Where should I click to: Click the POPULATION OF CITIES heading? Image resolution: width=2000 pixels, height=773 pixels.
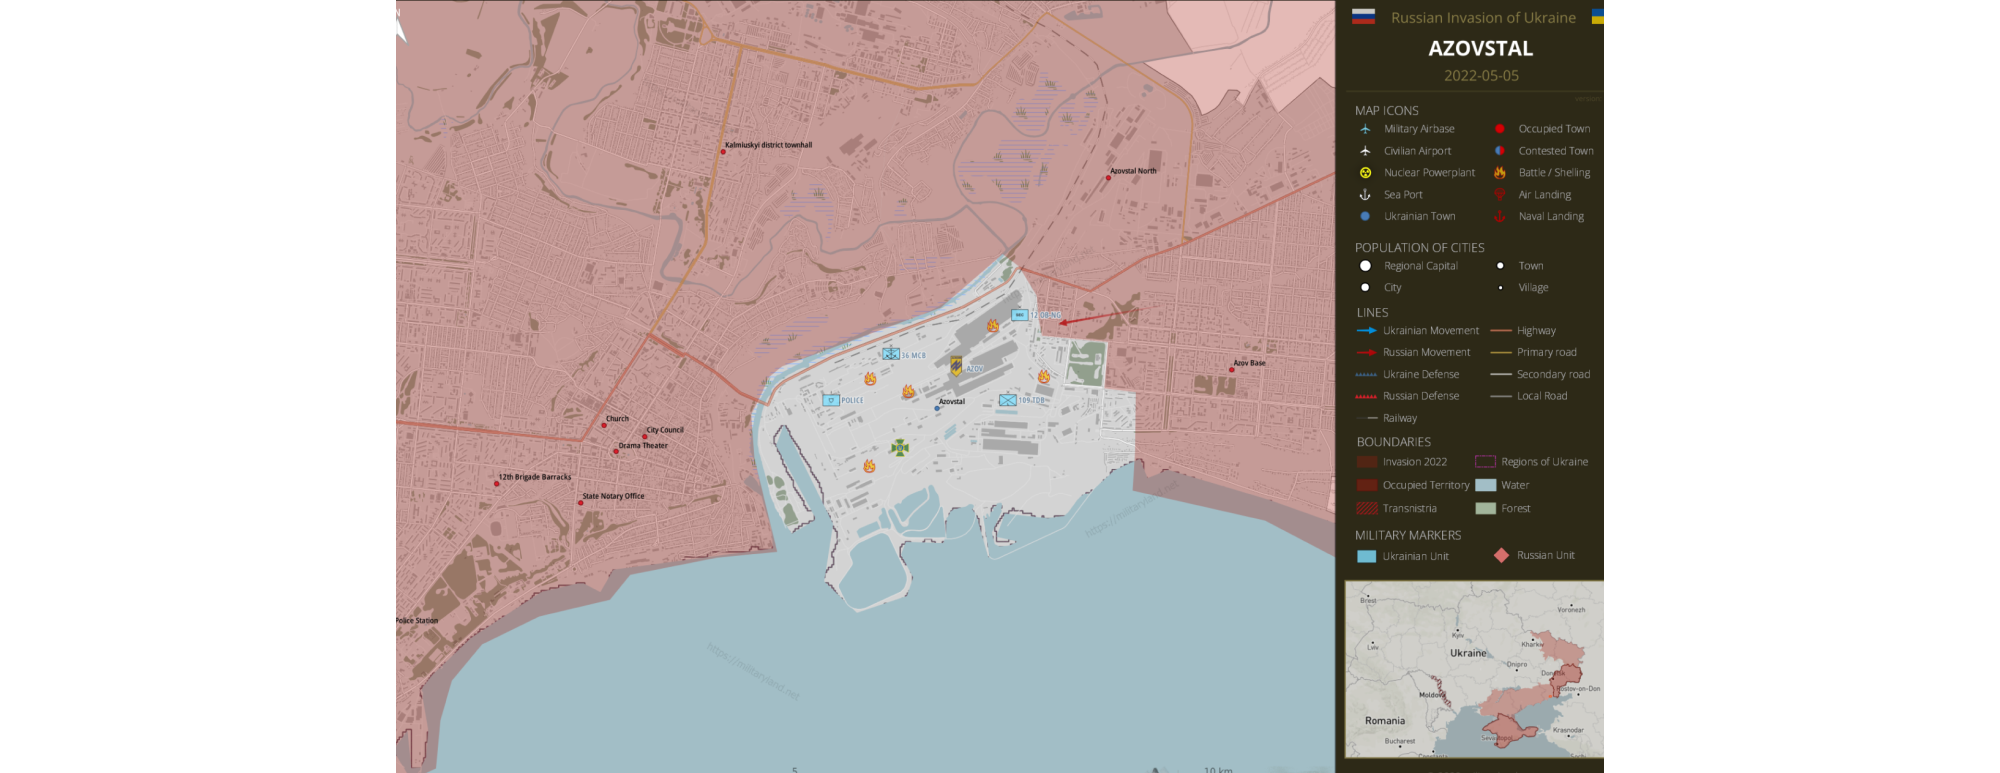(1419, 247)
